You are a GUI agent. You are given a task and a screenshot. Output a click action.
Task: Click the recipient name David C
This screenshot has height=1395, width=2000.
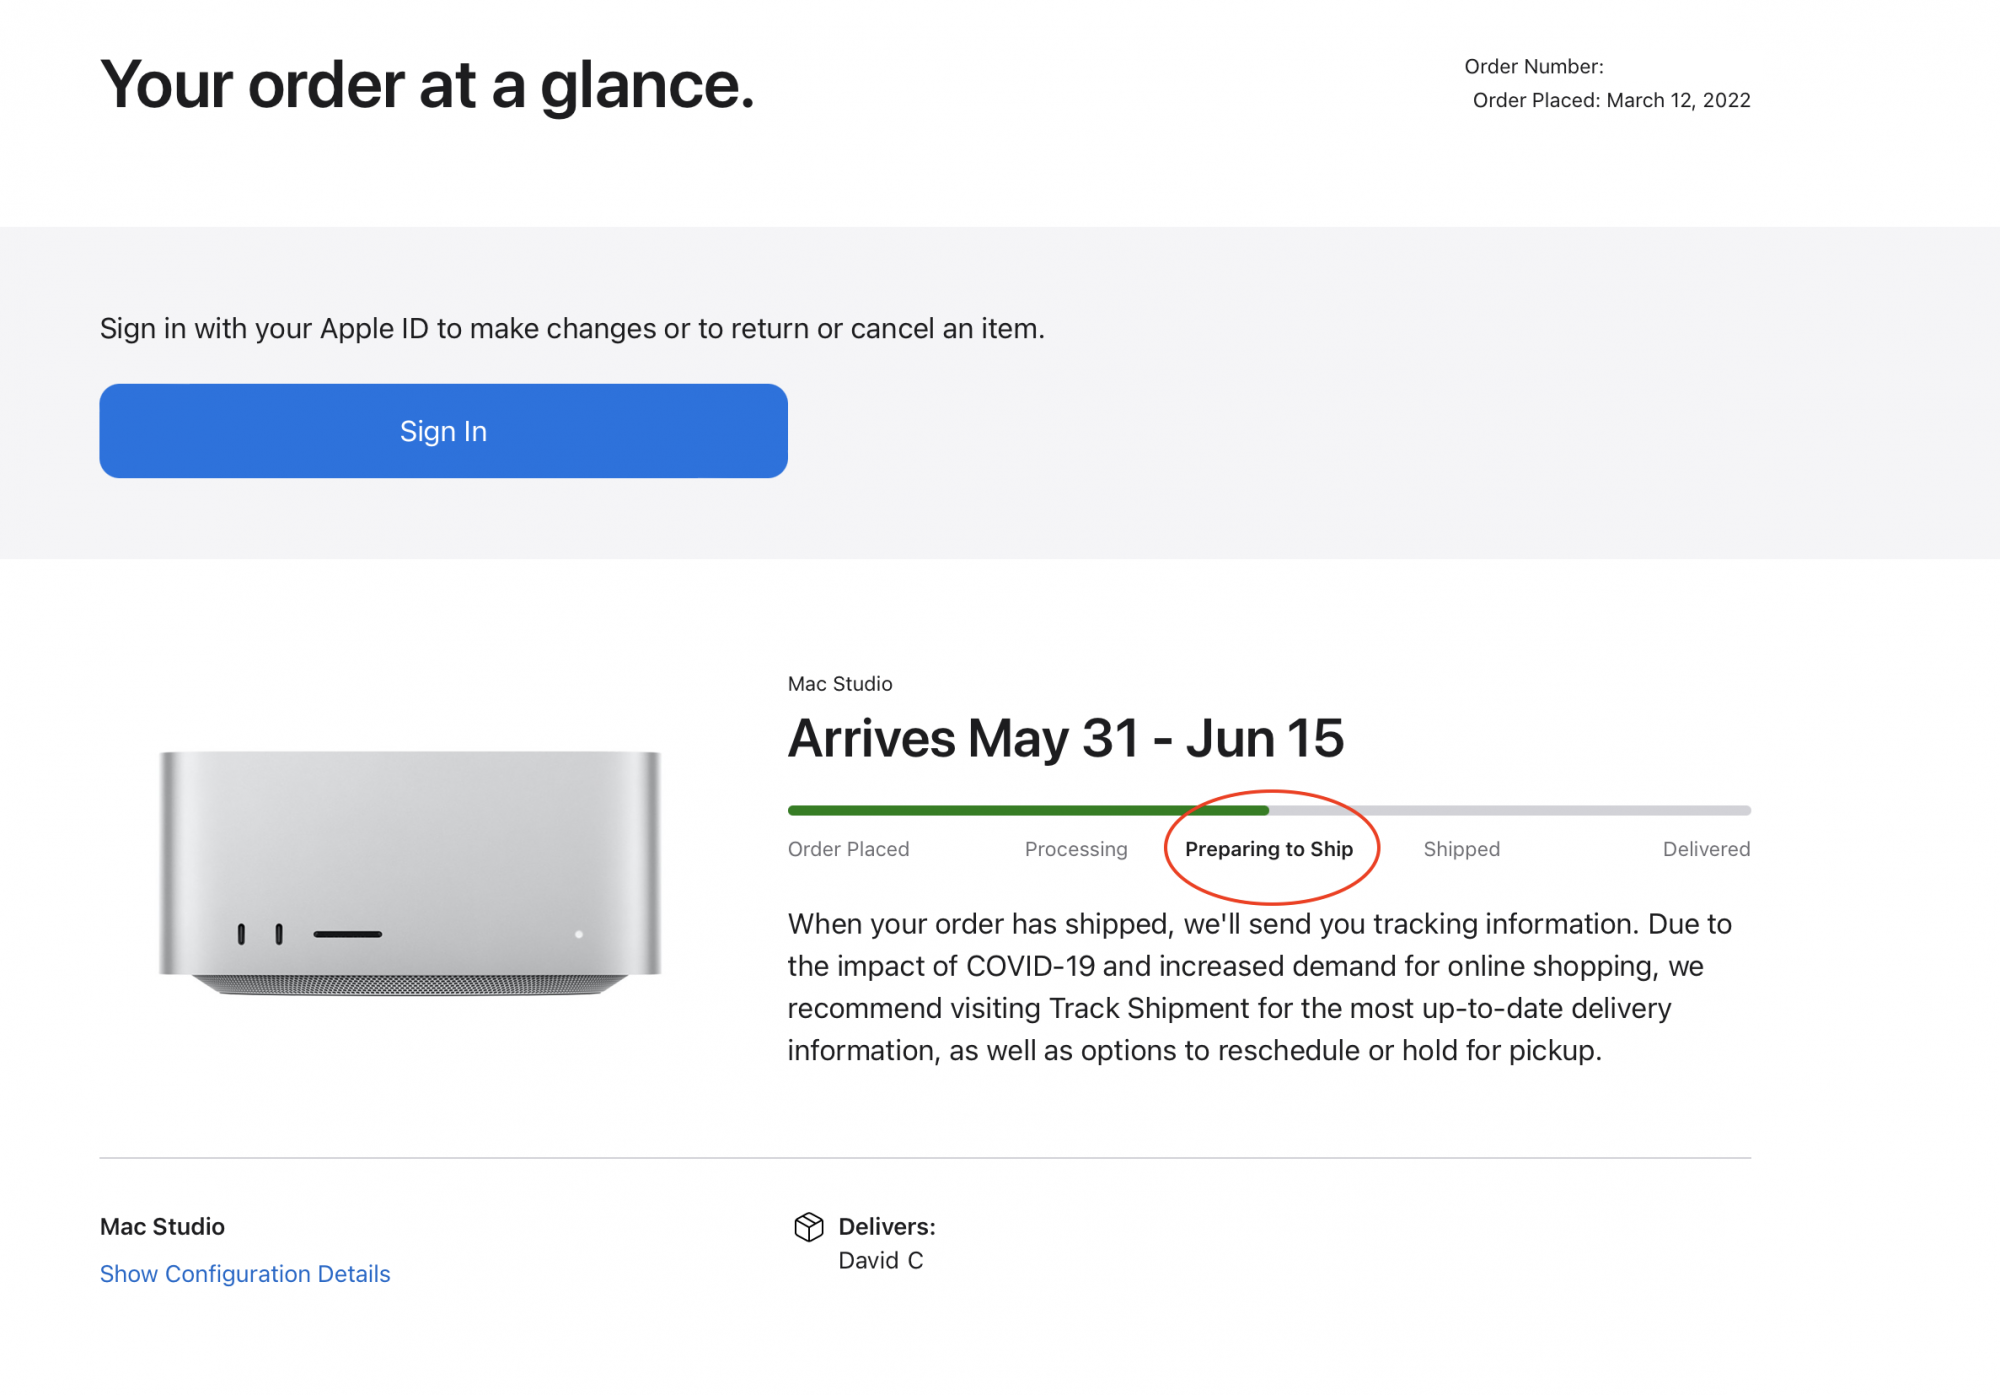click(880, 1261)
